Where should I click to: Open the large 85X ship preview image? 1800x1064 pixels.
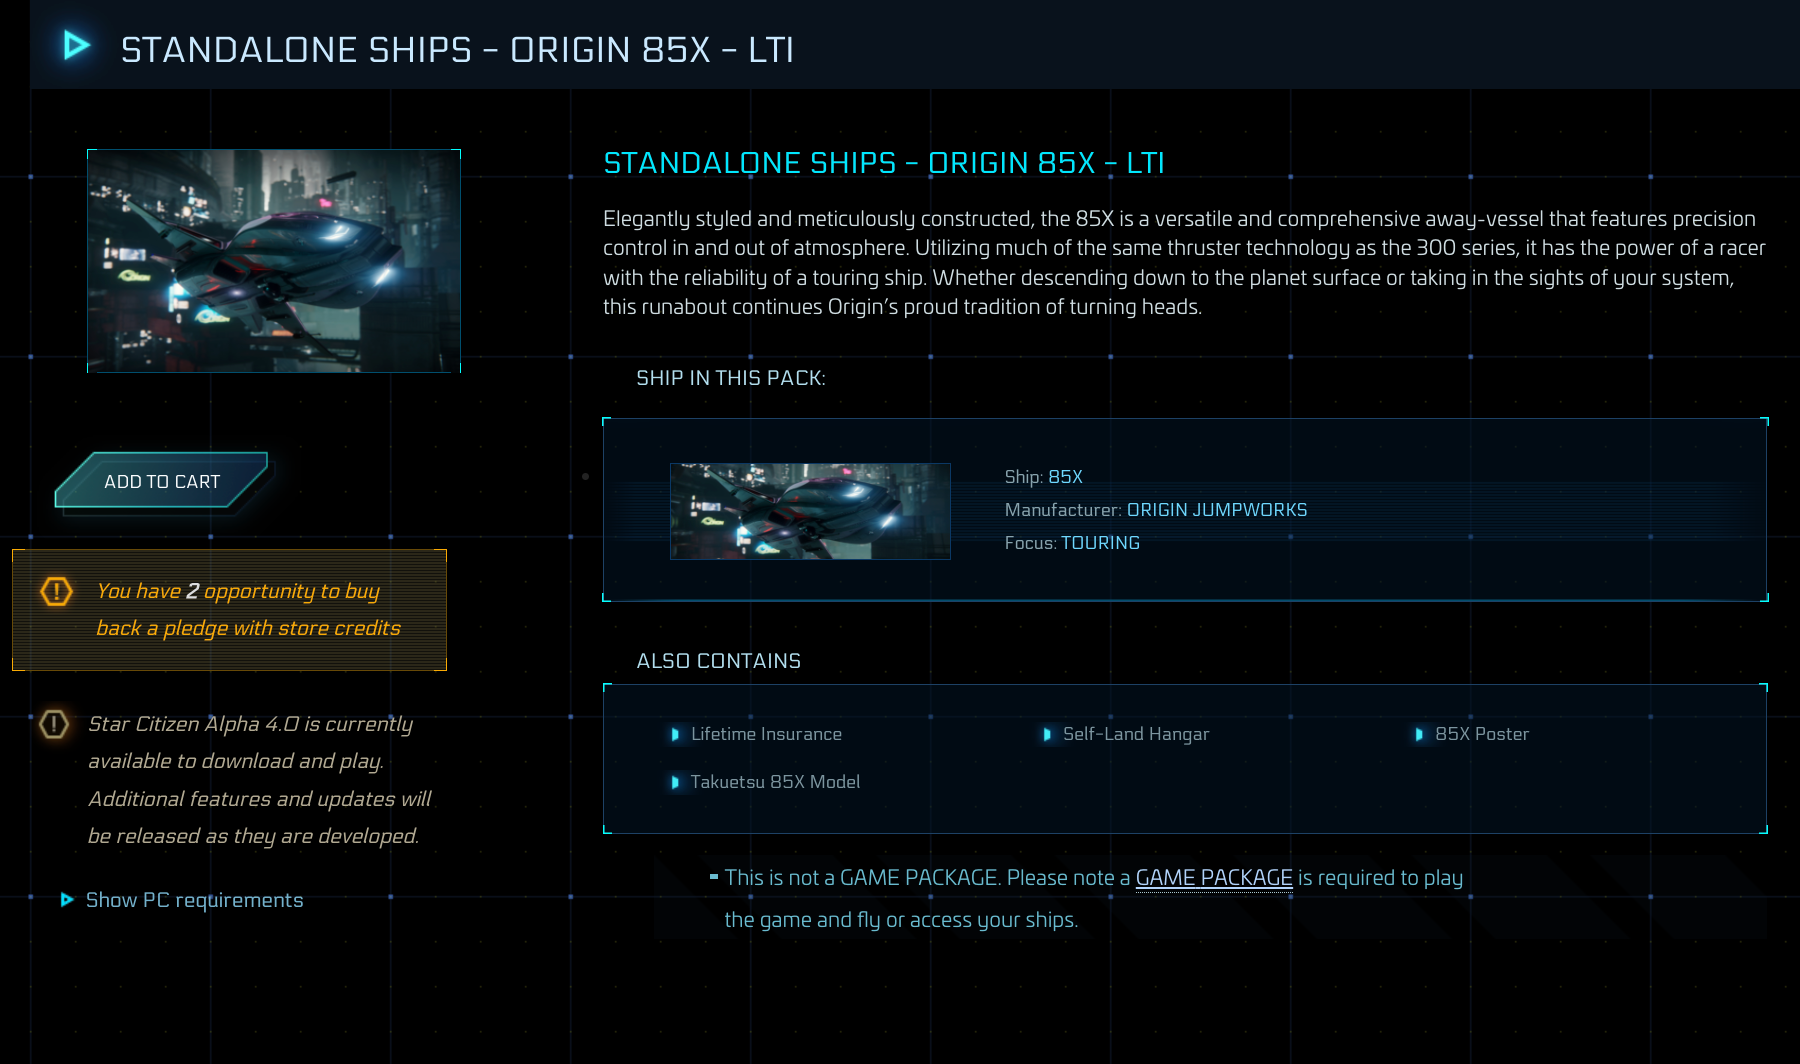click(x=274, y=261)
